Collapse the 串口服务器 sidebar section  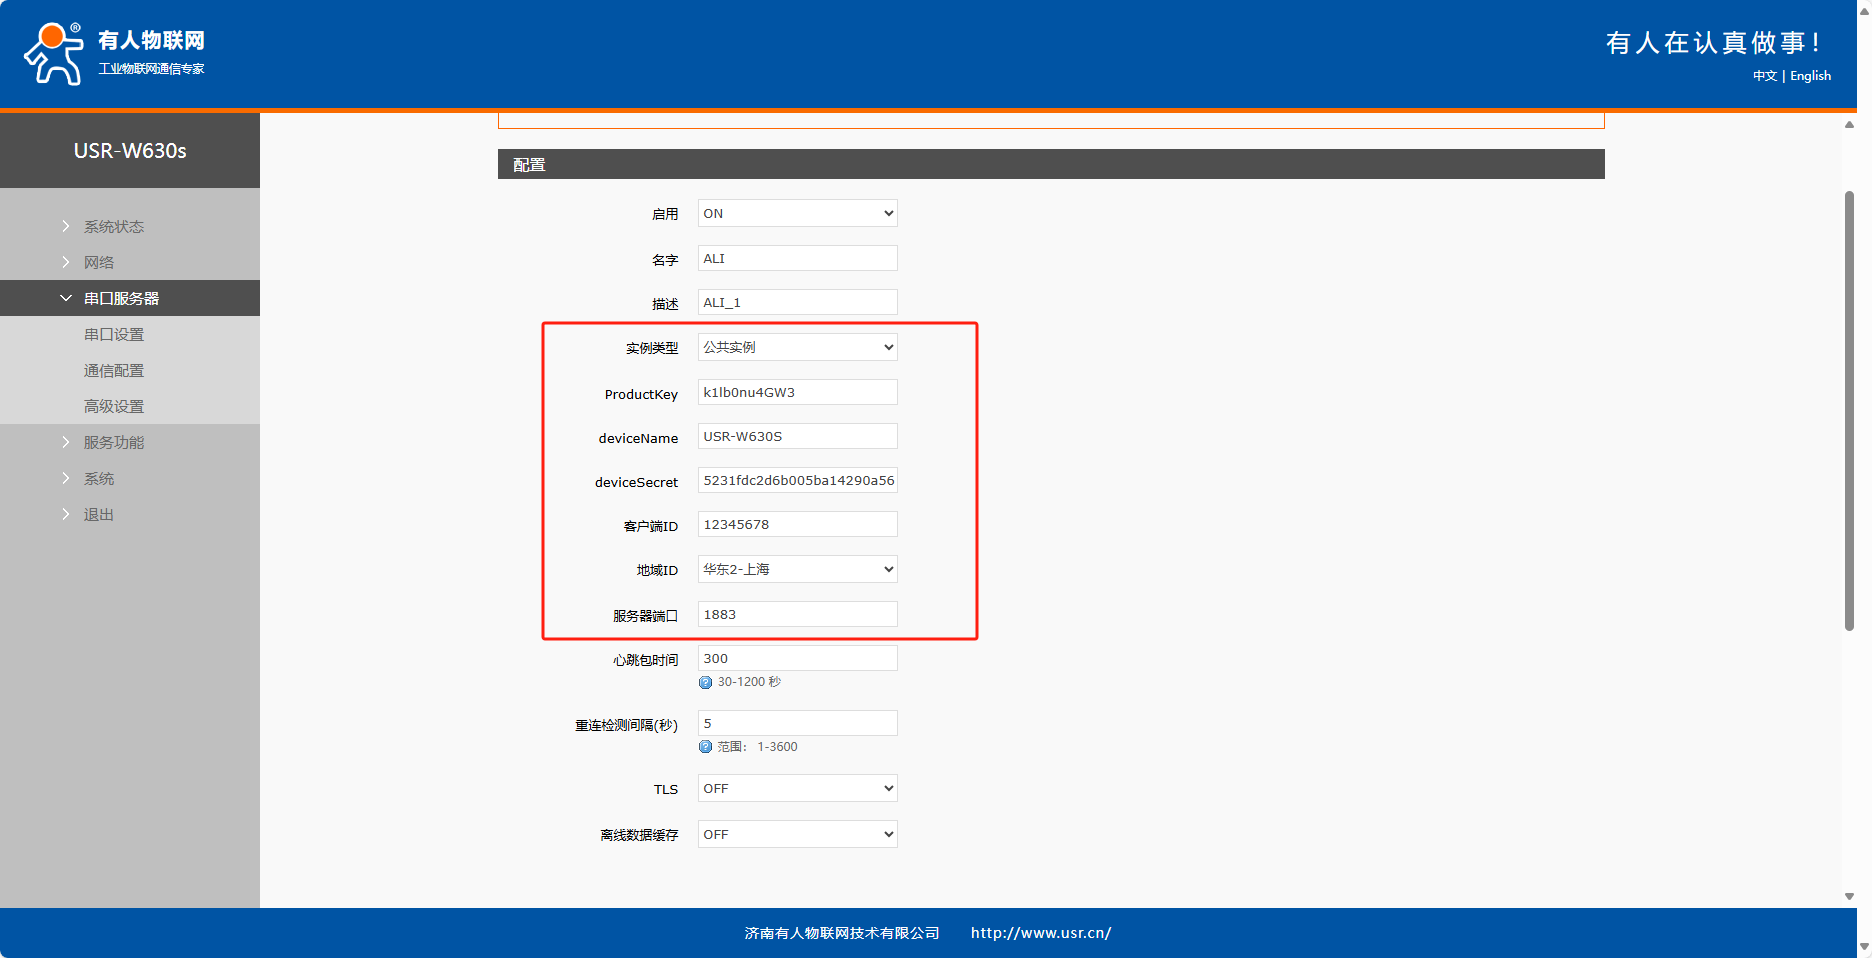click(x=121, y=299)
